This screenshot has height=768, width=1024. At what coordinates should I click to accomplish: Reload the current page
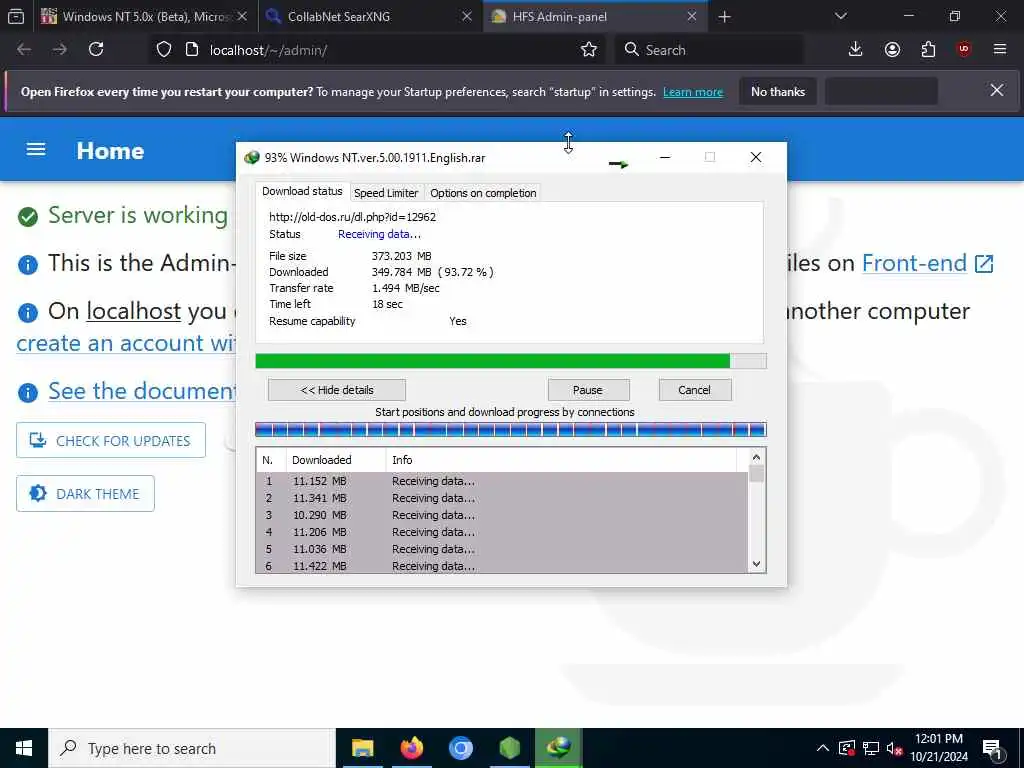point(96,50)
